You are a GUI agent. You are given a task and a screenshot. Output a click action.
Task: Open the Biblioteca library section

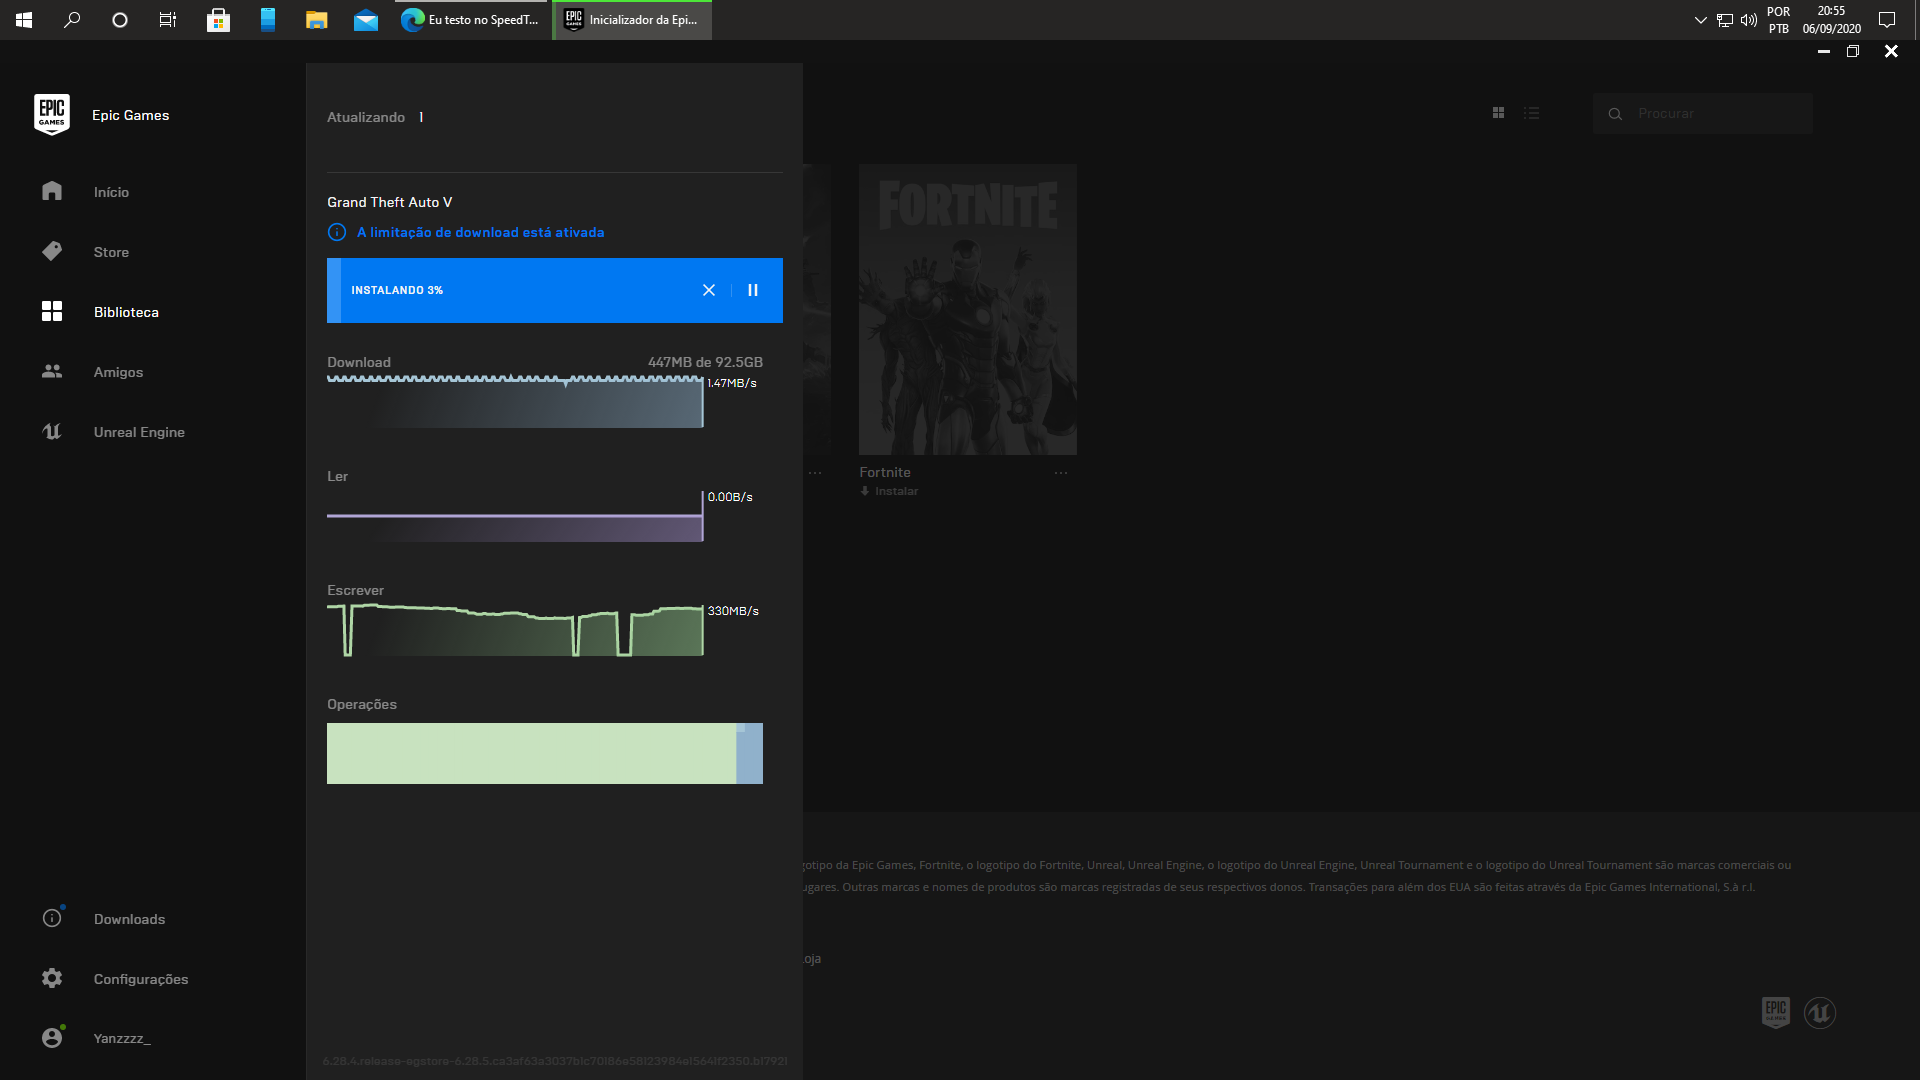126,312
